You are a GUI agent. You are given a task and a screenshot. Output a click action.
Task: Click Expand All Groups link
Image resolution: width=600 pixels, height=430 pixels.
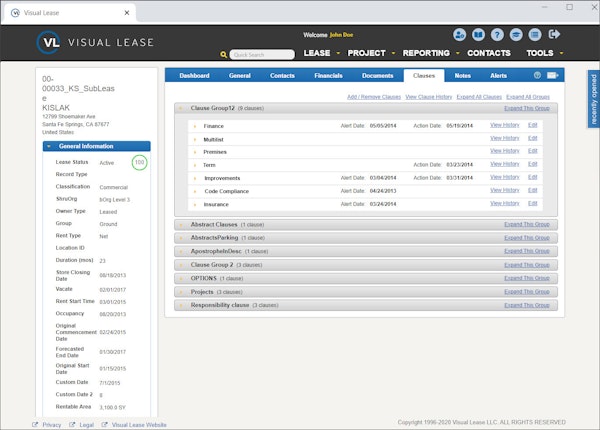tap(528, 97)
